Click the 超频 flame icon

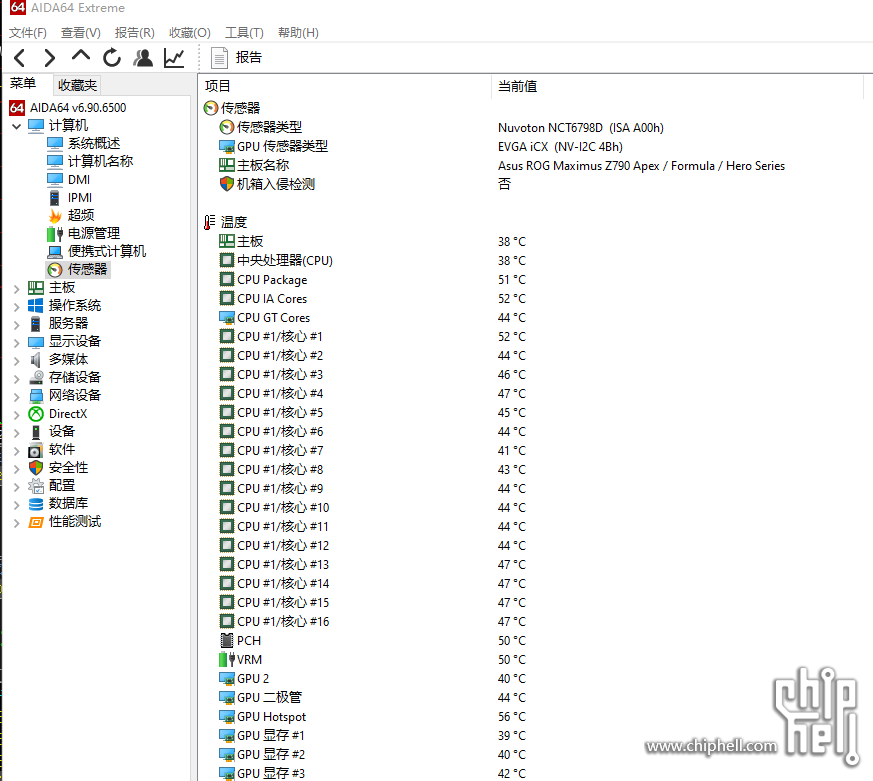click(x=55, y=215)
